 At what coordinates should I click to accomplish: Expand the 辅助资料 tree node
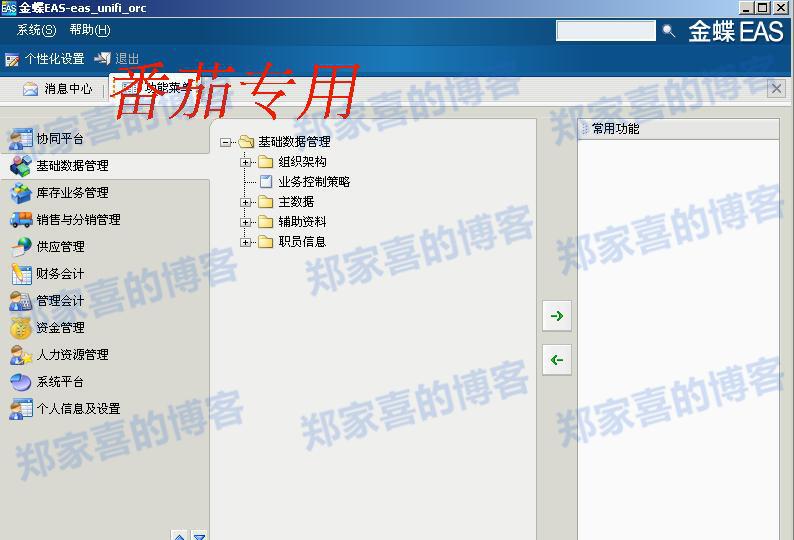[x=246, y=222]
